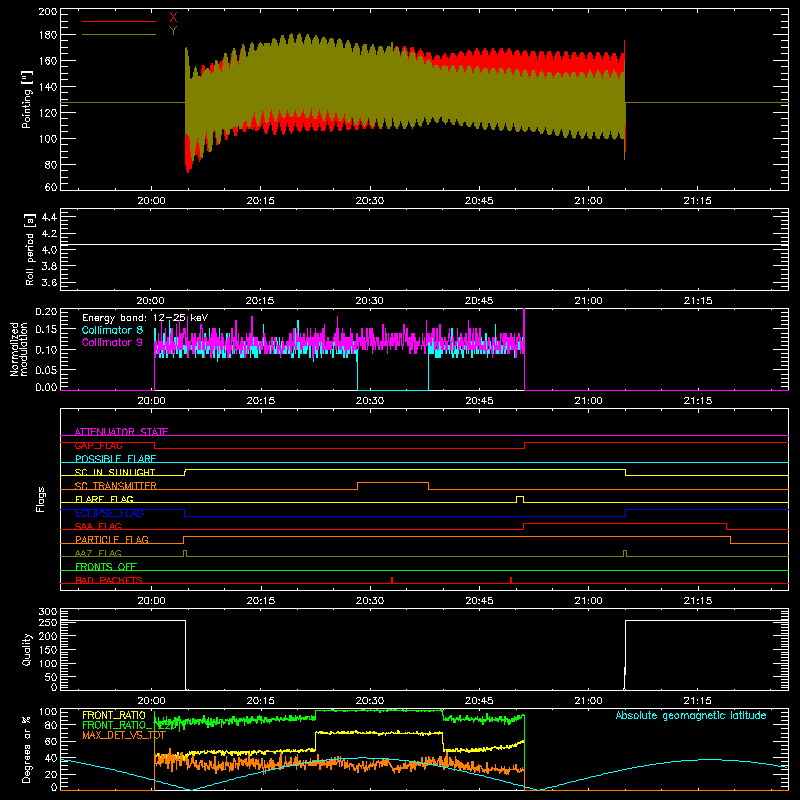Click the 300 value on Quality axis
The height and width of the screenshot is (800, 800).
(x=48, y=612)
